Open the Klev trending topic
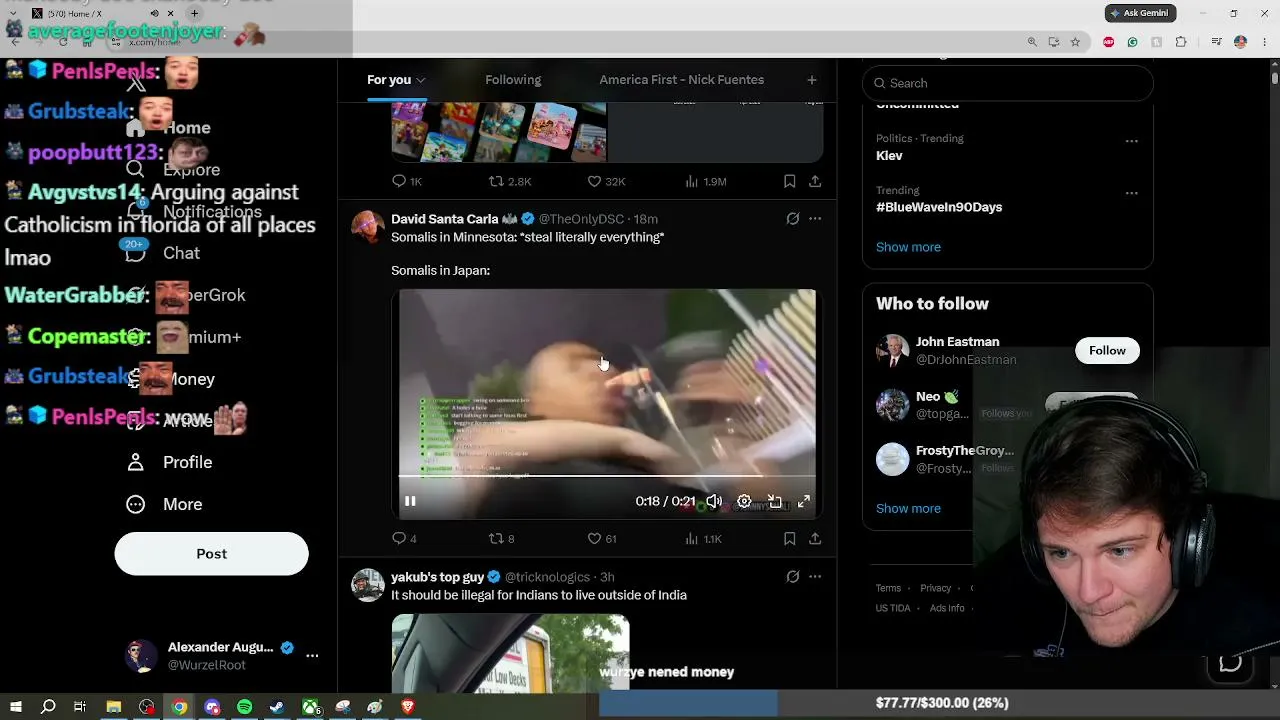This screenshot has width=1280, height=720. click(889, 156)
